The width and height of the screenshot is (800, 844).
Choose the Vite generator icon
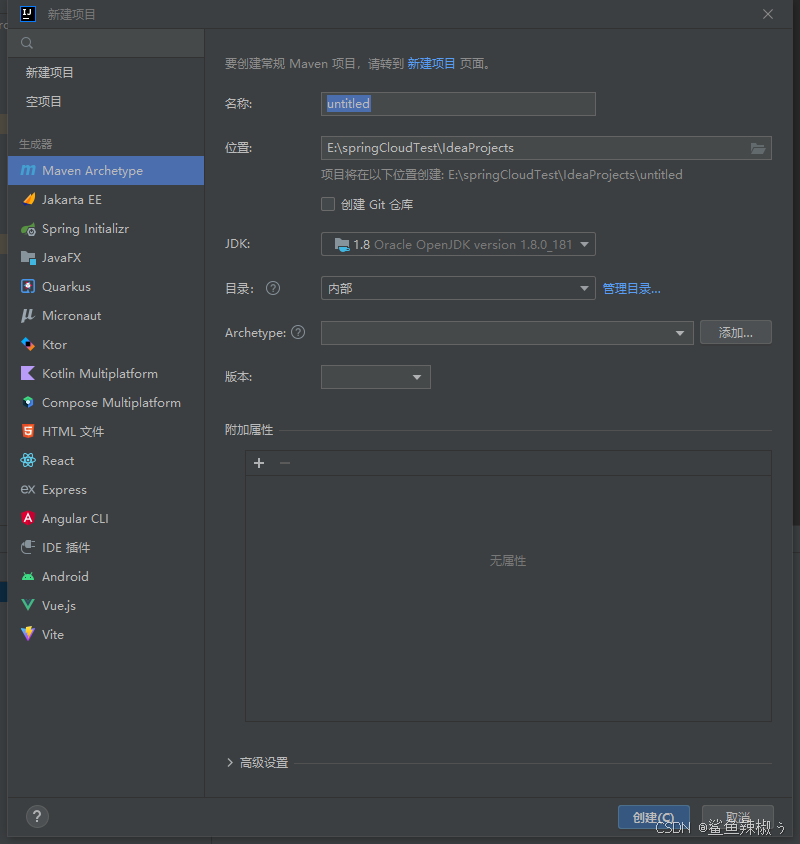pos(28,634)
